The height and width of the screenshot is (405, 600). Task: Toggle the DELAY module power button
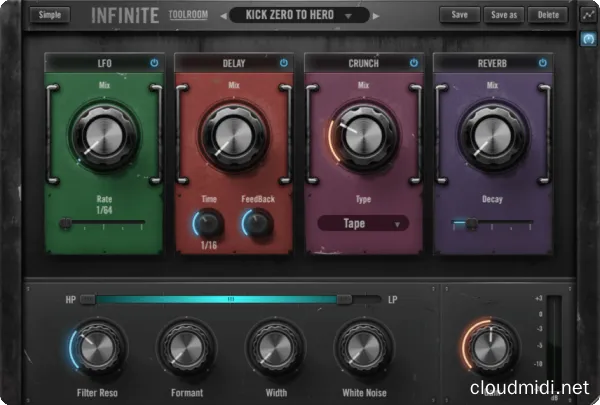click(x=284, y=63)
